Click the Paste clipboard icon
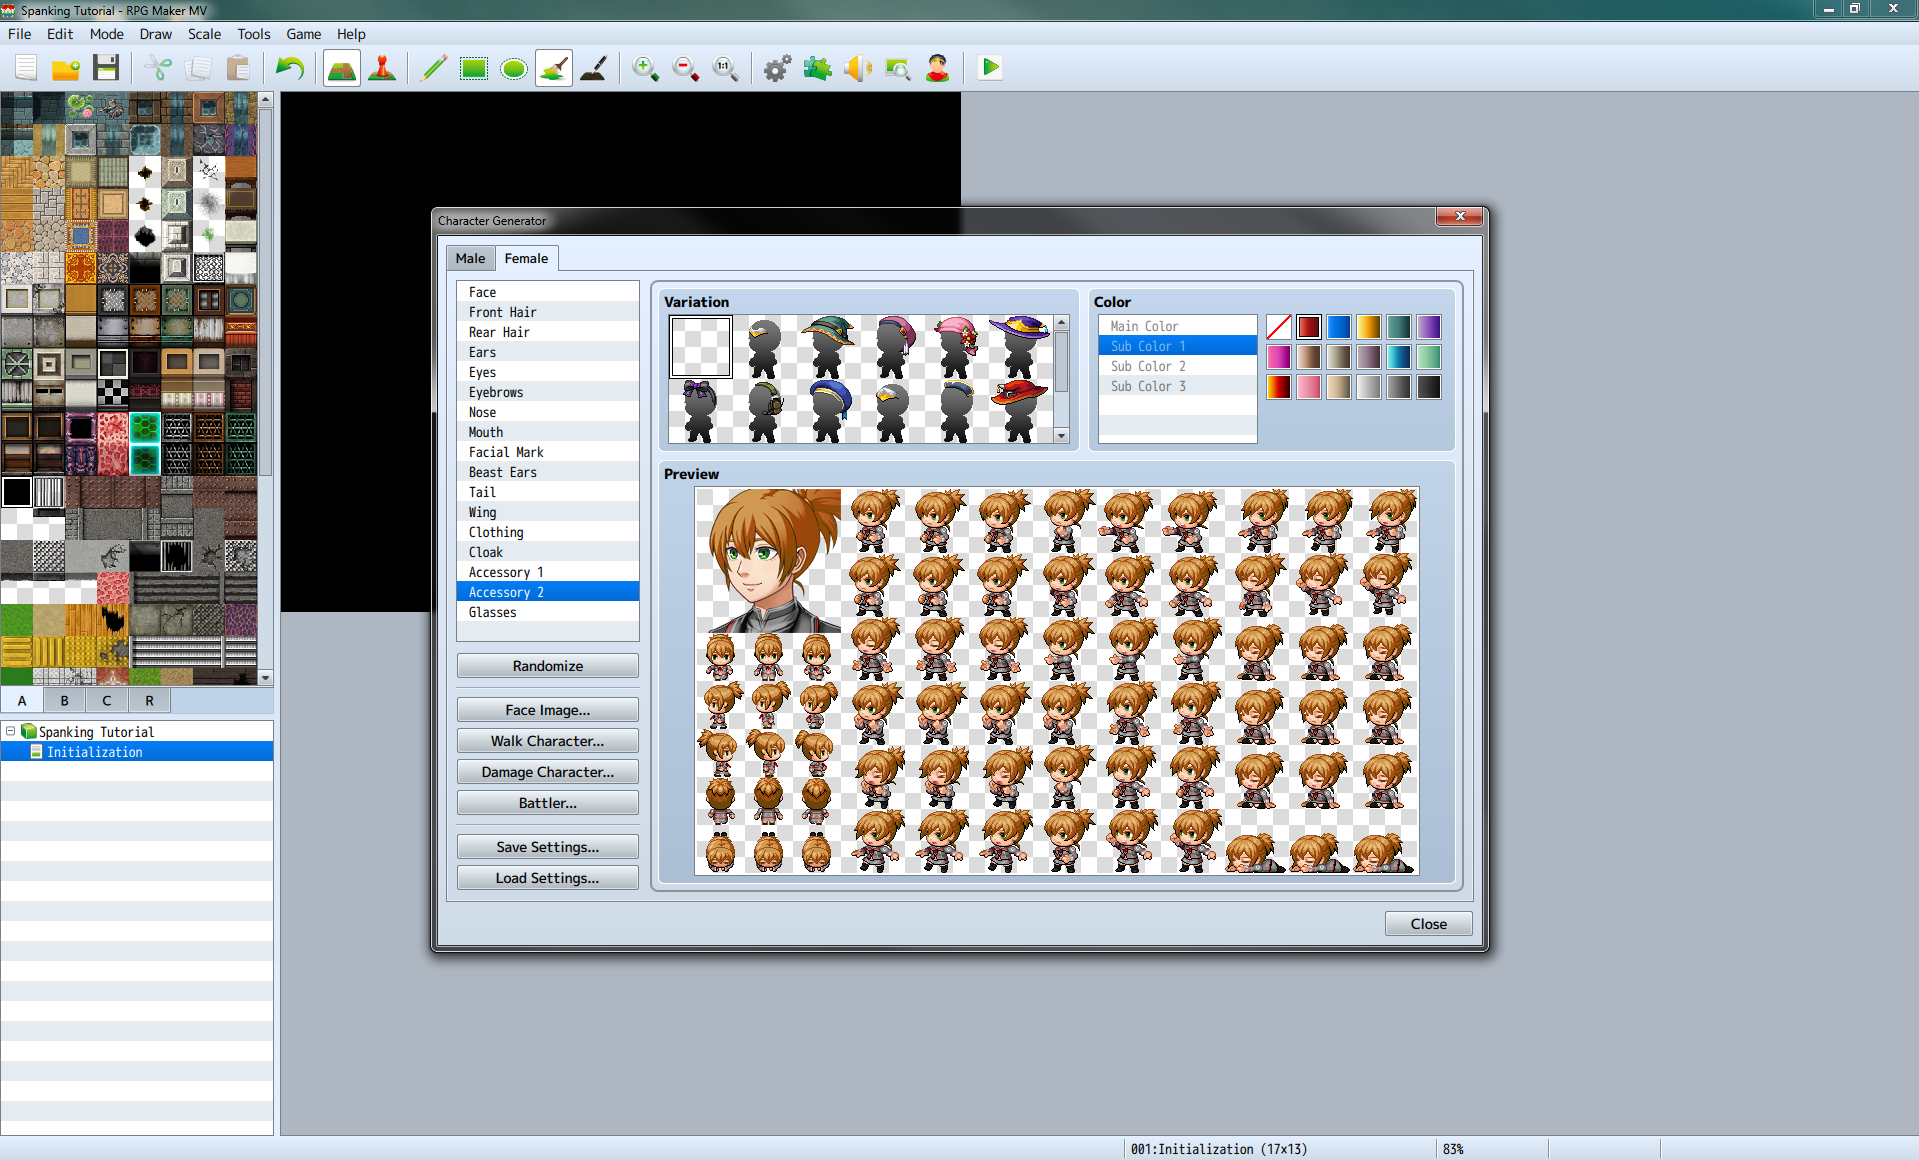The height and width of the screenshot is (1160, 1919). (x=238, y=68)
